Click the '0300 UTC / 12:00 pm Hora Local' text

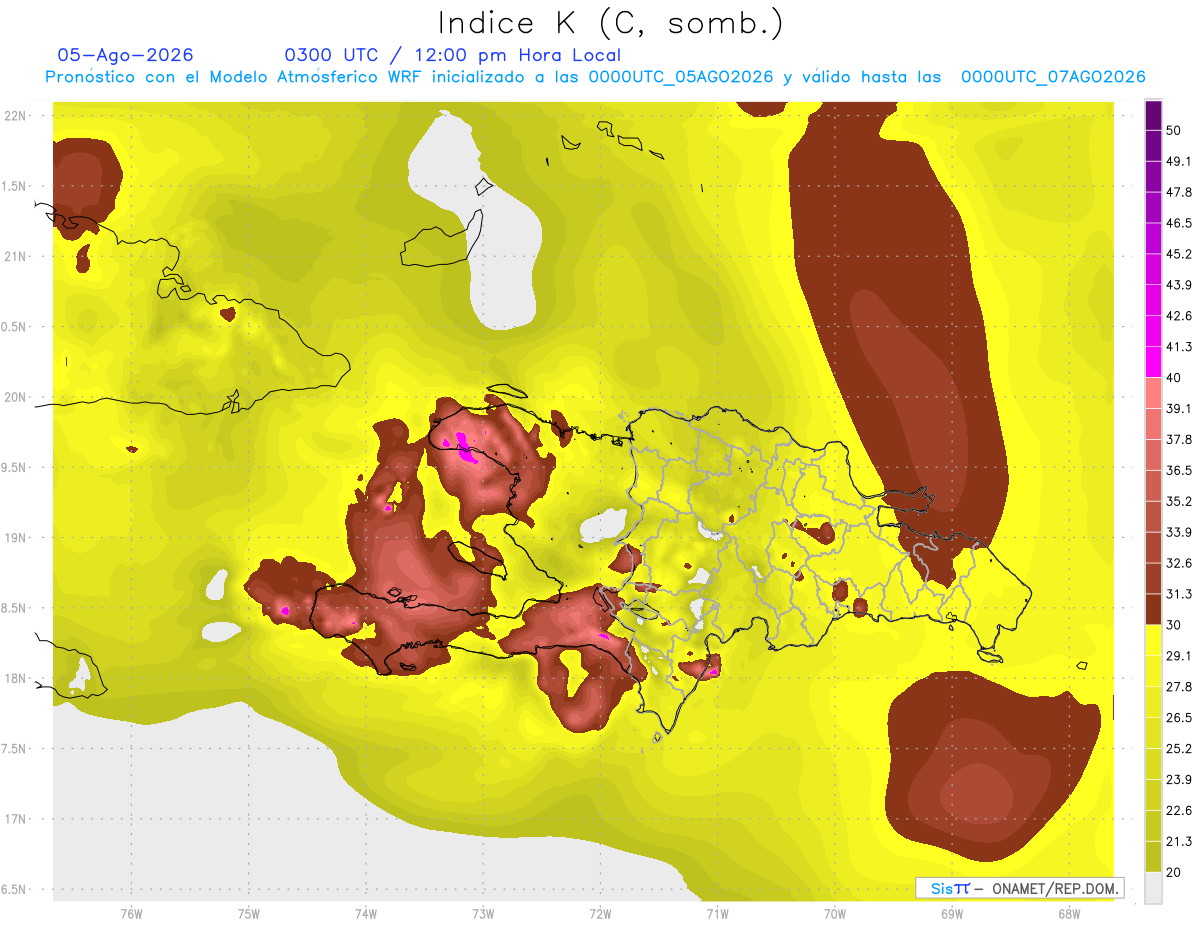(x=453, y=55)
